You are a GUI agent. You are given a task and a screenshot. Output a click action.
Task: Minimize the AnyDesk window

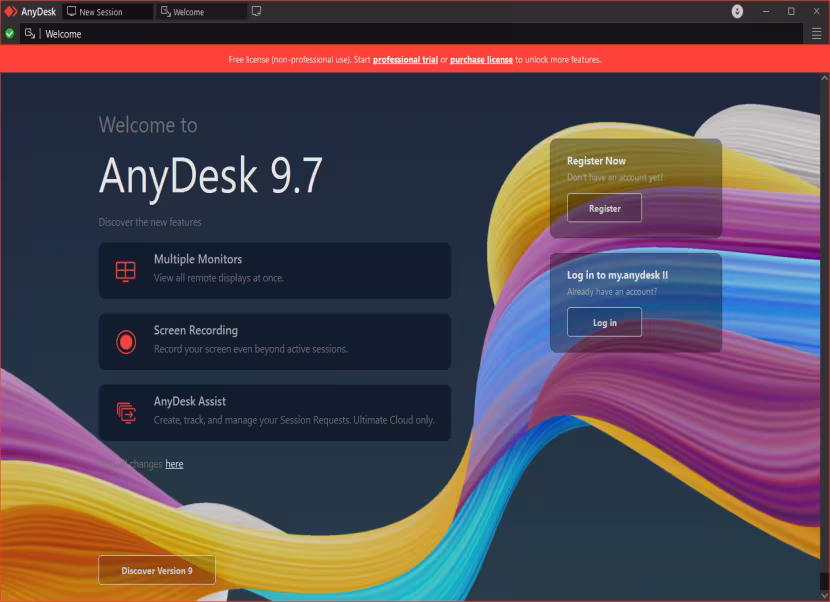coord(765,11)
